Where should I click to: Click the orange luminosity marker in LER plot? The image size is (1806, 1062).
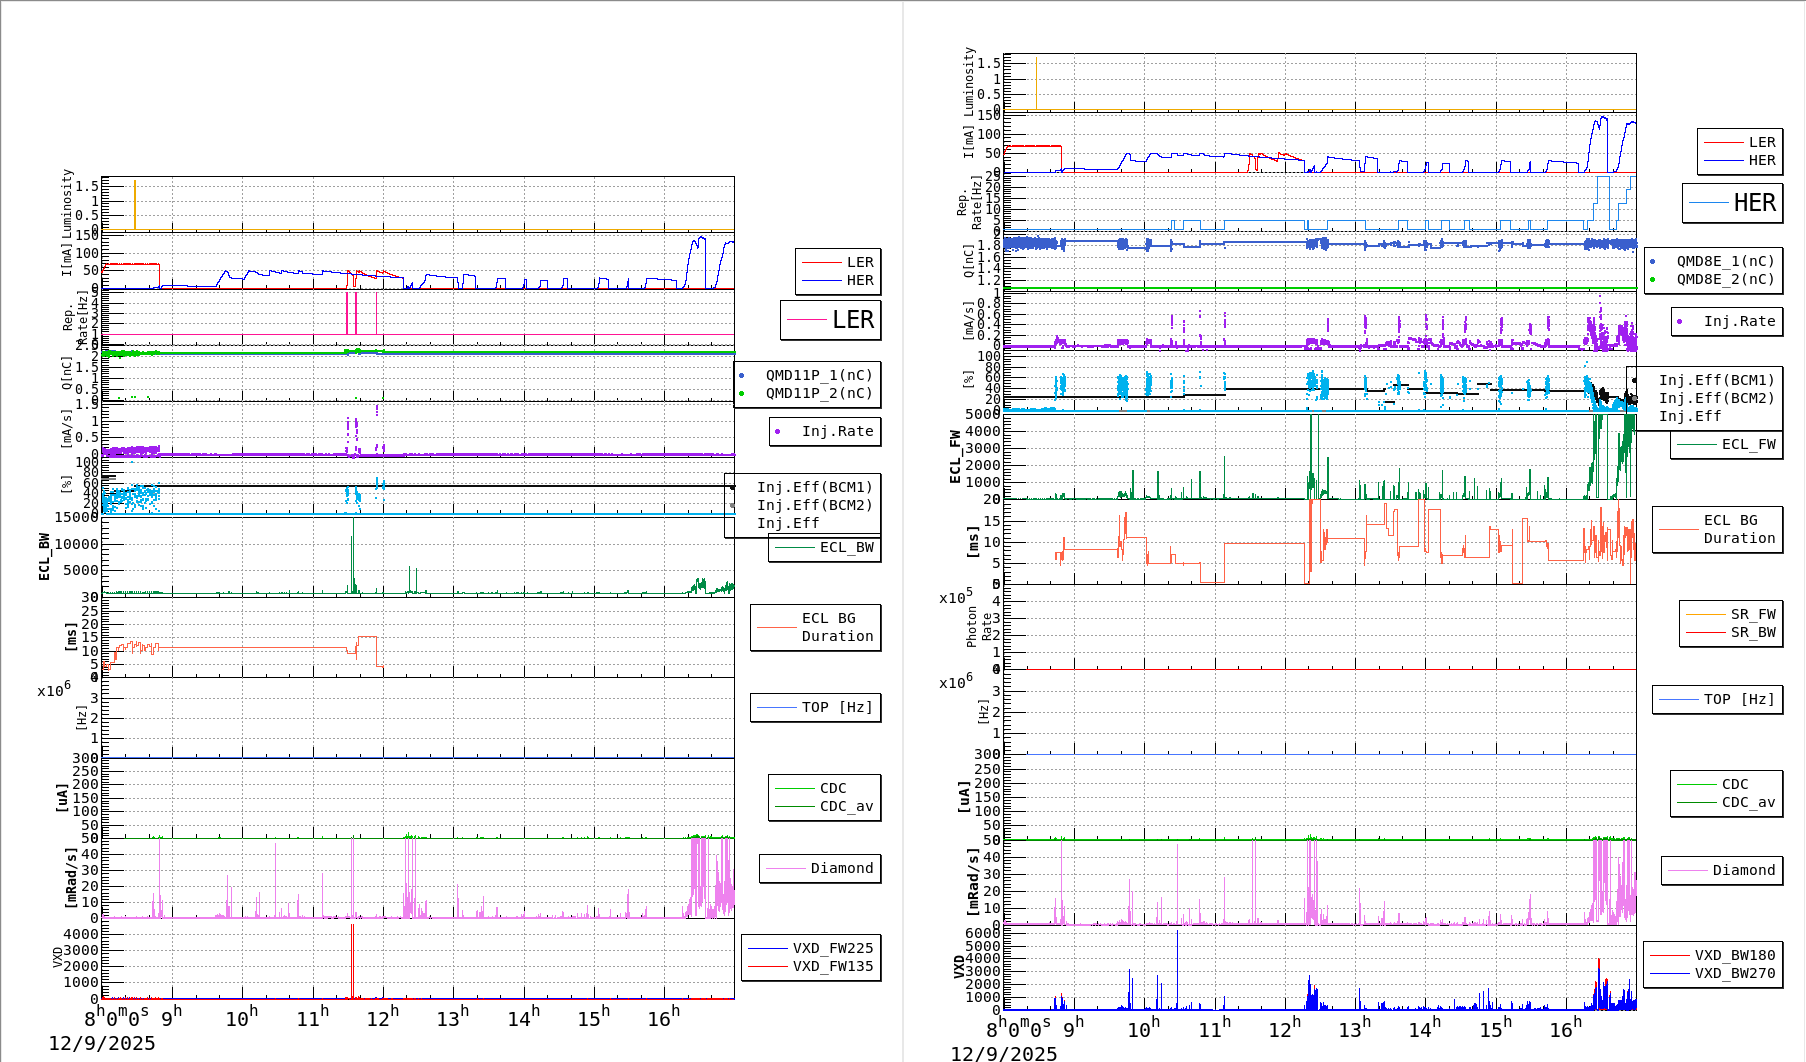135,204
